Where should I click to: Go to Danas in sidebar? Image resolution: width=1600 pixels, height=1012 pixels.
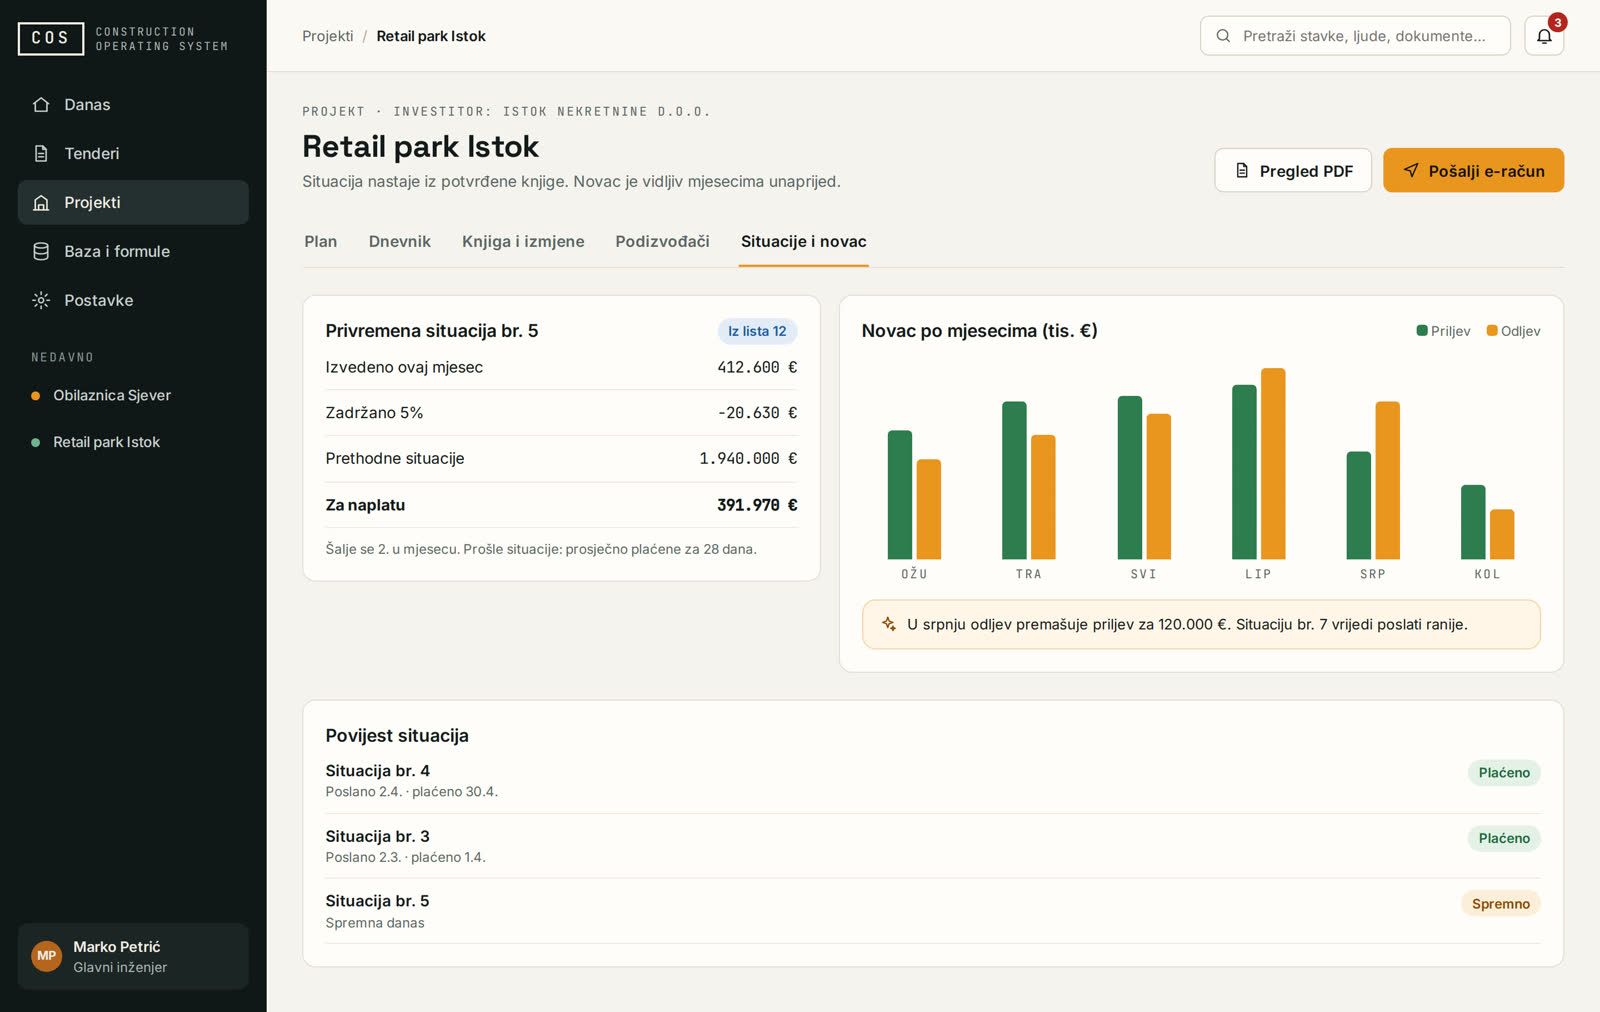click(x=133, y=105)
